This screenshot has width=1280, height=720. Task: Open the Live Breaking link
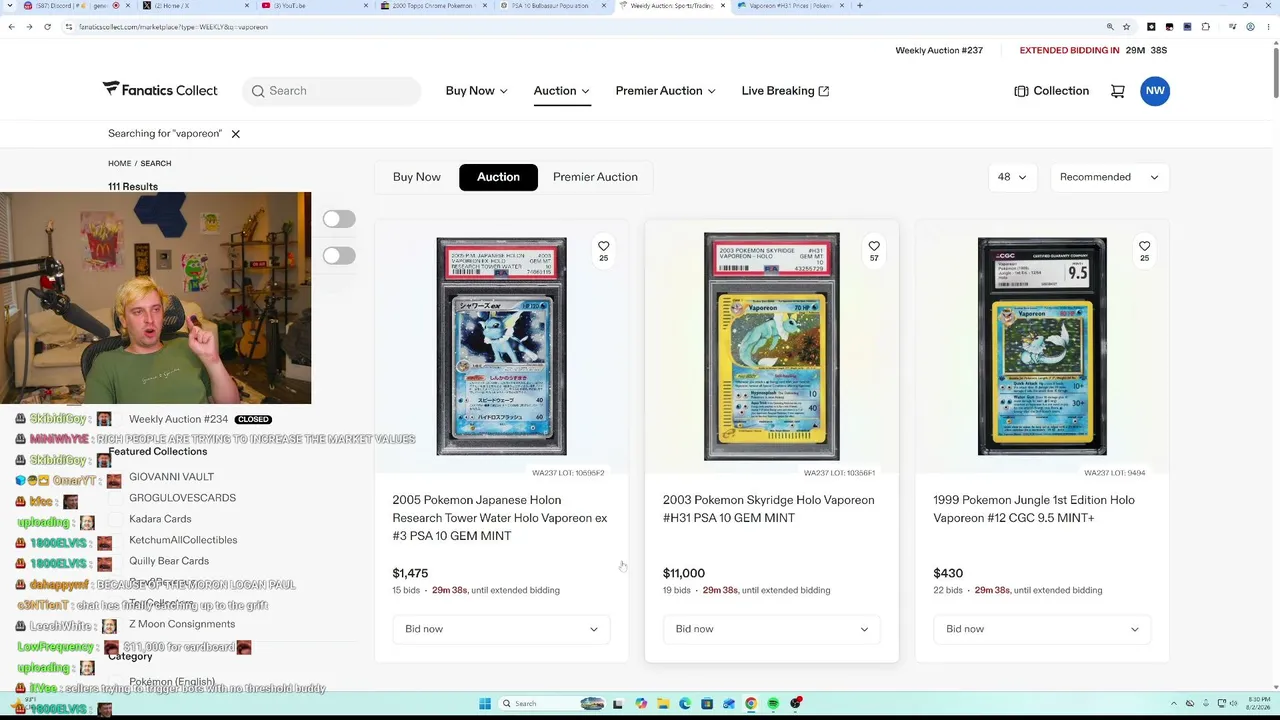coord(785,91)
